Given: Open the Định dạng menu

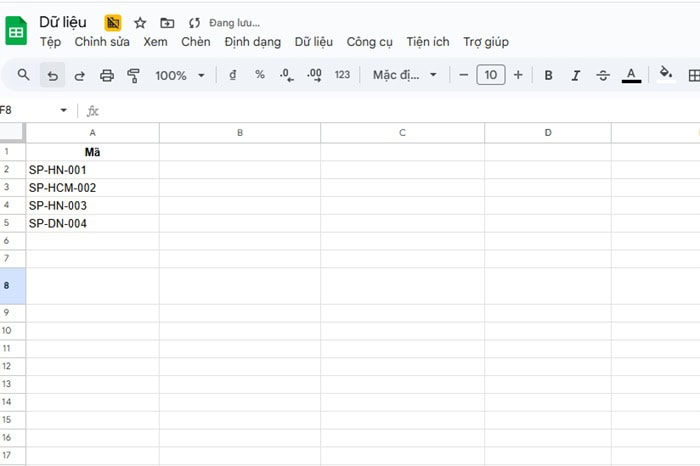Looking at the screenshot, I should click(x=252, y=42).
